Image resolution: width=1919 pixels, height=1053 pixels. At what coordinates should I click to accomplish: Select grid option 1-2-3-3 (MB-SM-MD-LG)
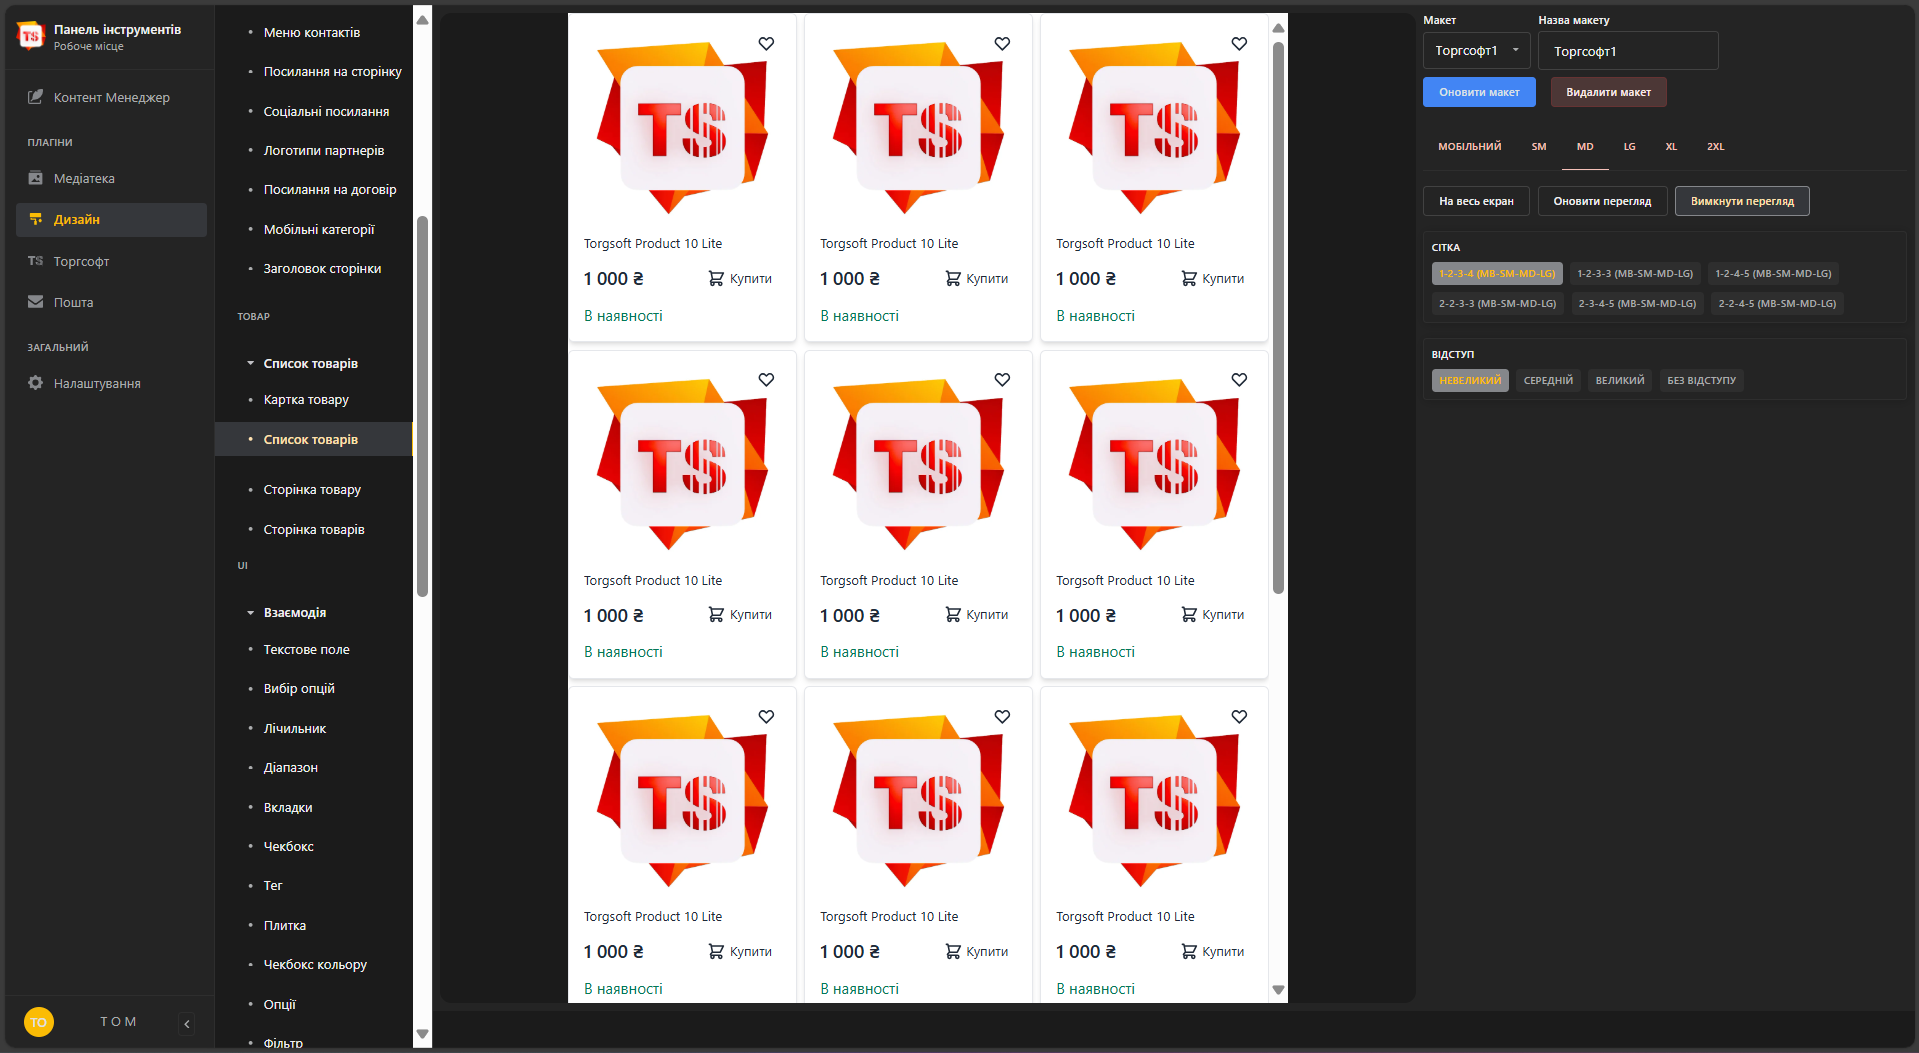pos(1635,273)
